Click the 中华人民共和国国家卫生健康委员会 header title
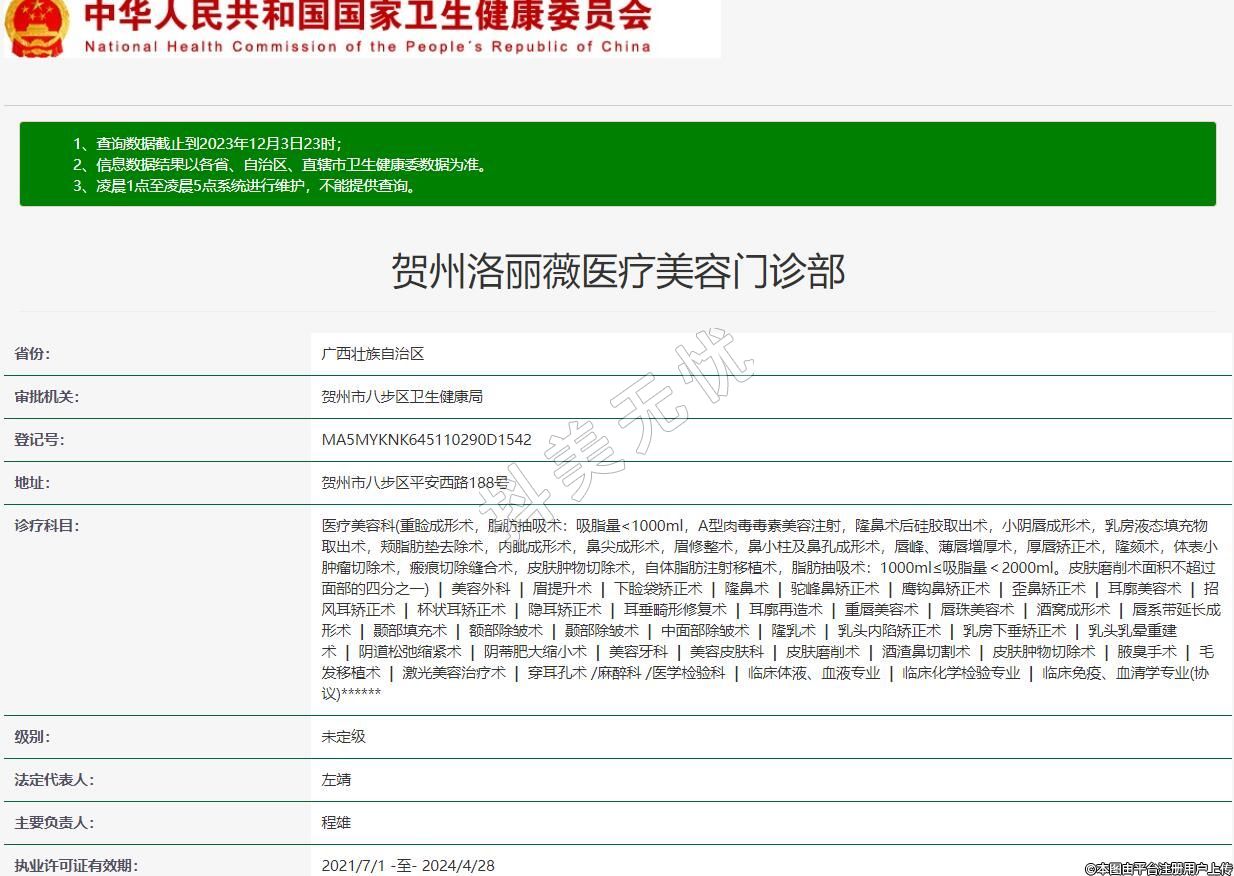This screenshot has height=876, width=1234. pos(367,17)
